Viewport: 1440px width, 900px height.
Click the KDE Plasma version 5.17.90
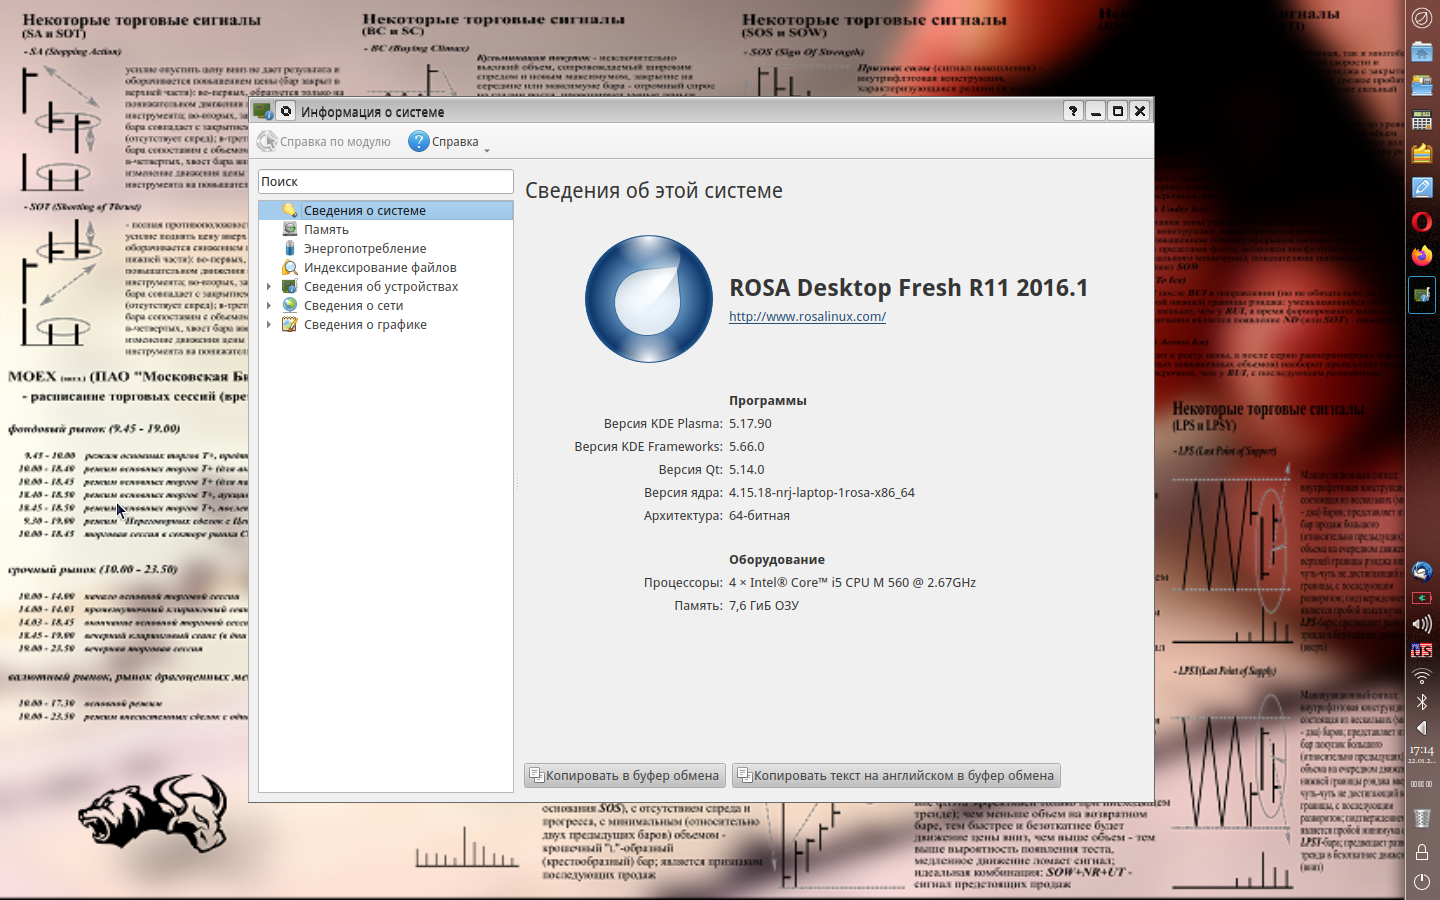pos(750,424)
